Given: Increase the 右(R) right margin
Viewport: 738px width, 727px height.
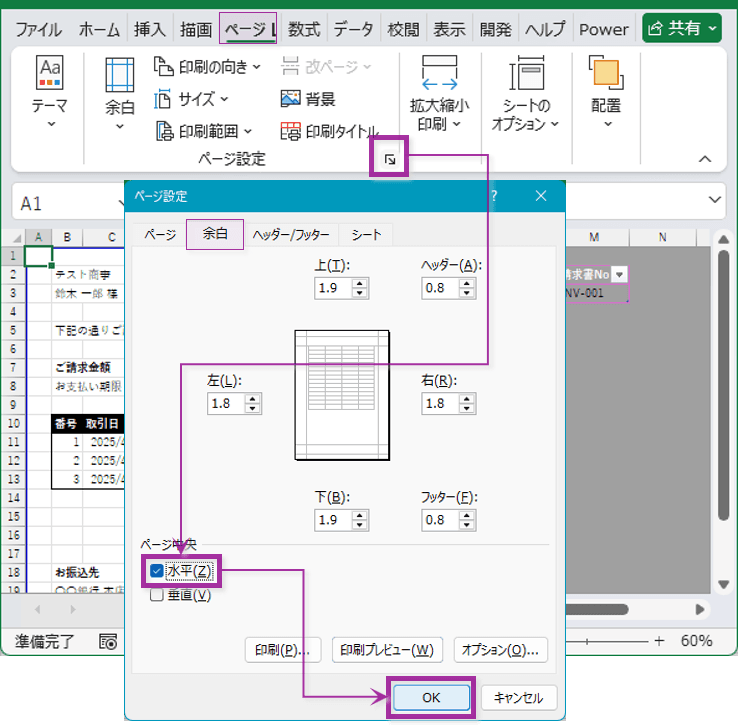Looking at the screenshot, I should (467, 399).
